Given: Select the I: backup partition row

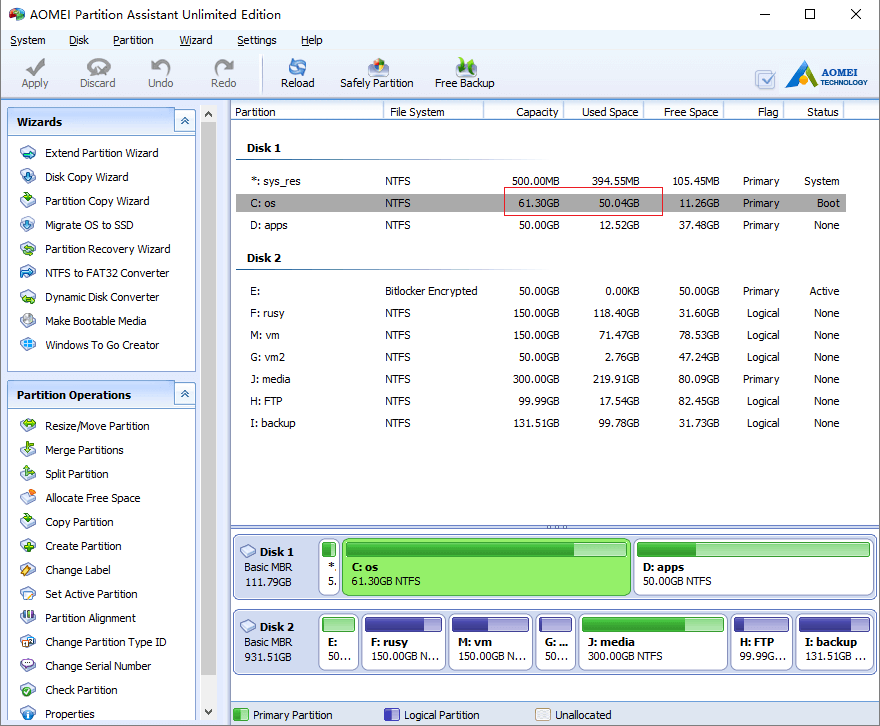Looking at the screenshot, I should [540, 423].
